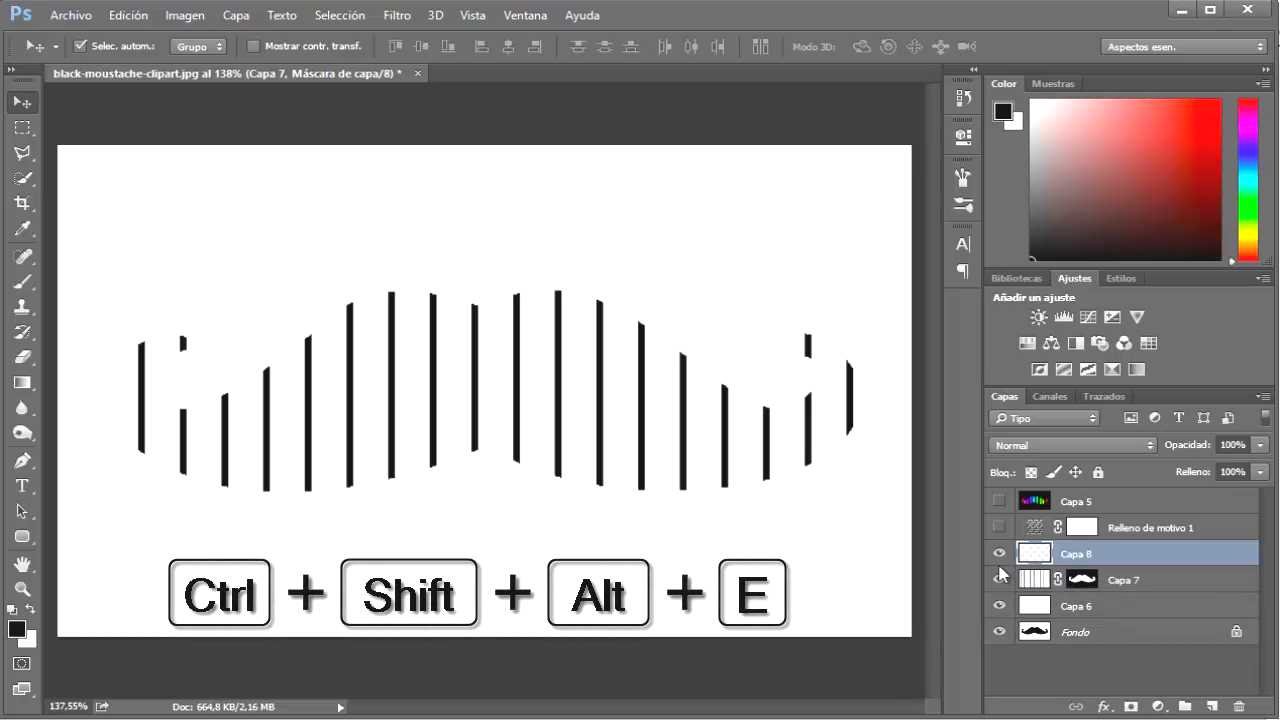Switch to the Canales tab
This screenshot has height=720, width=1280.
coord(1050,397)
